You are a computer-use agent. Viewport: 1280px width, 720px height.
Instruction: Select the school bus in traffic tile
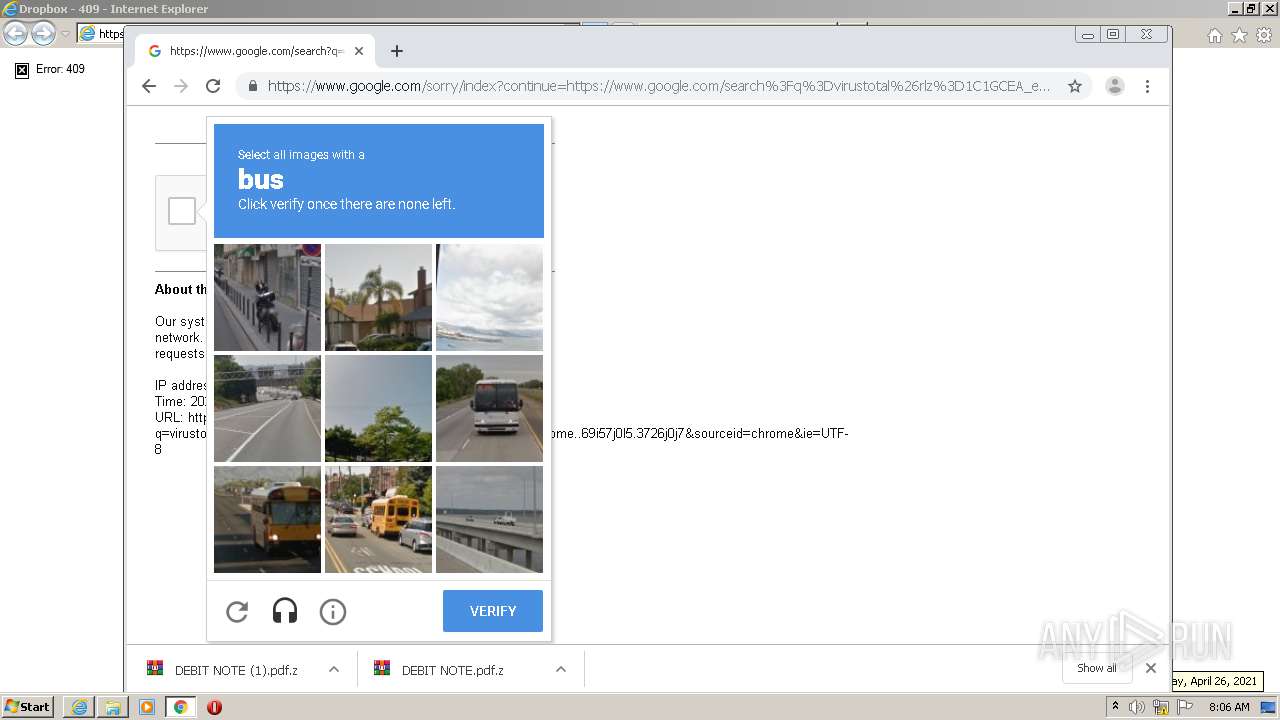tap(378, 519)
